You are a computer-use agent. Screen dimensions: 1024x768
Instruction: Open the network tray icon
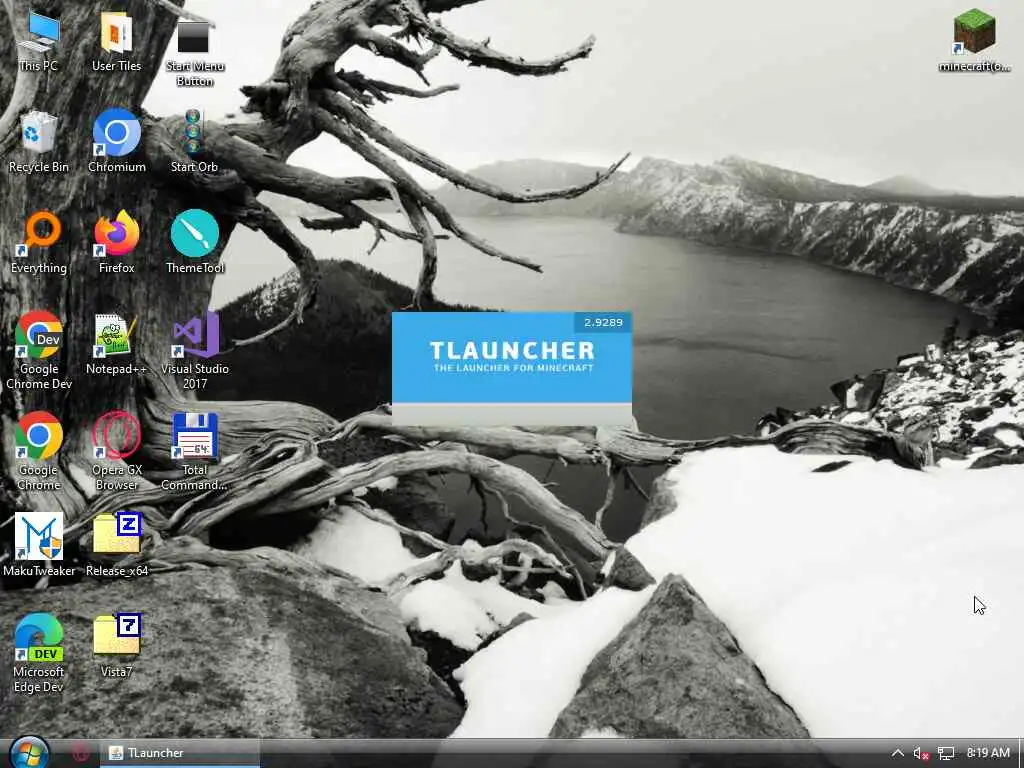pyautogui.click(x=946, y=754)
